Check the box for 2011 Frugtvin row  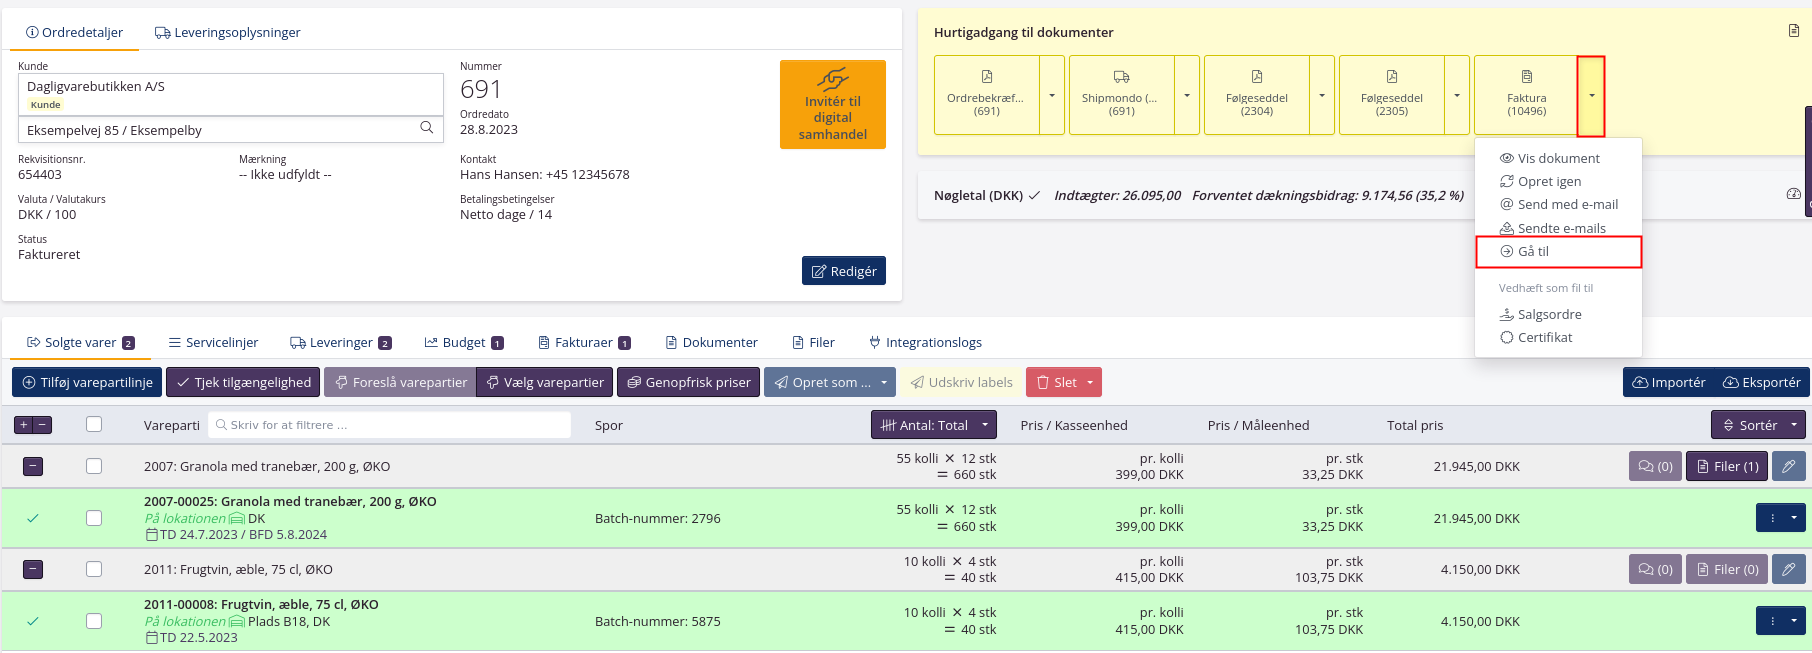94,569
